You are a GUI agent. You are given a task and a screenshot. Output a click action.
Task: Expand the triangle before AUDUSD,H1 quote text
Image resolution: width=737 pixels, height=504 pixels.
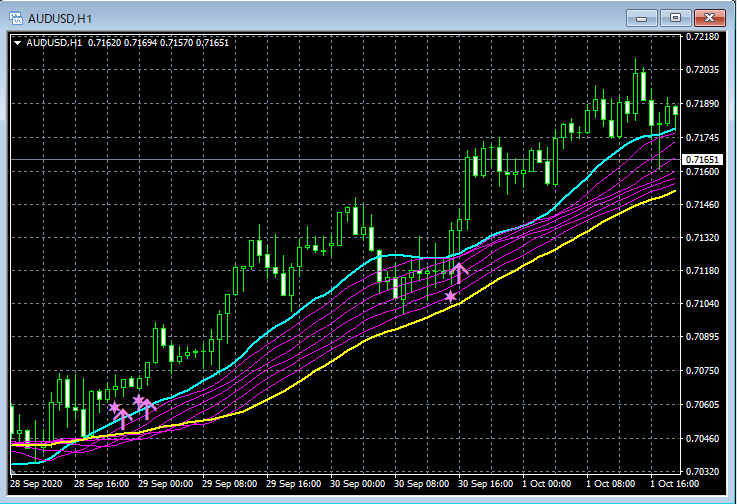(18, 43)
